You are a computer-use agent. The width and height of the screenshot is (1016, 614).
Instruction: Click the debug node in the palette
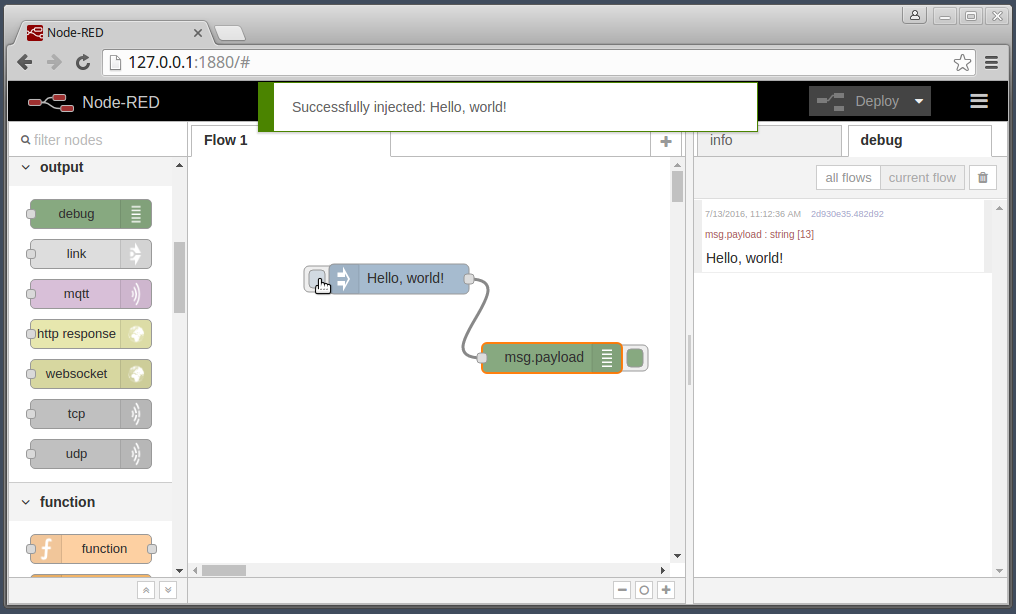tap(91, 214)
